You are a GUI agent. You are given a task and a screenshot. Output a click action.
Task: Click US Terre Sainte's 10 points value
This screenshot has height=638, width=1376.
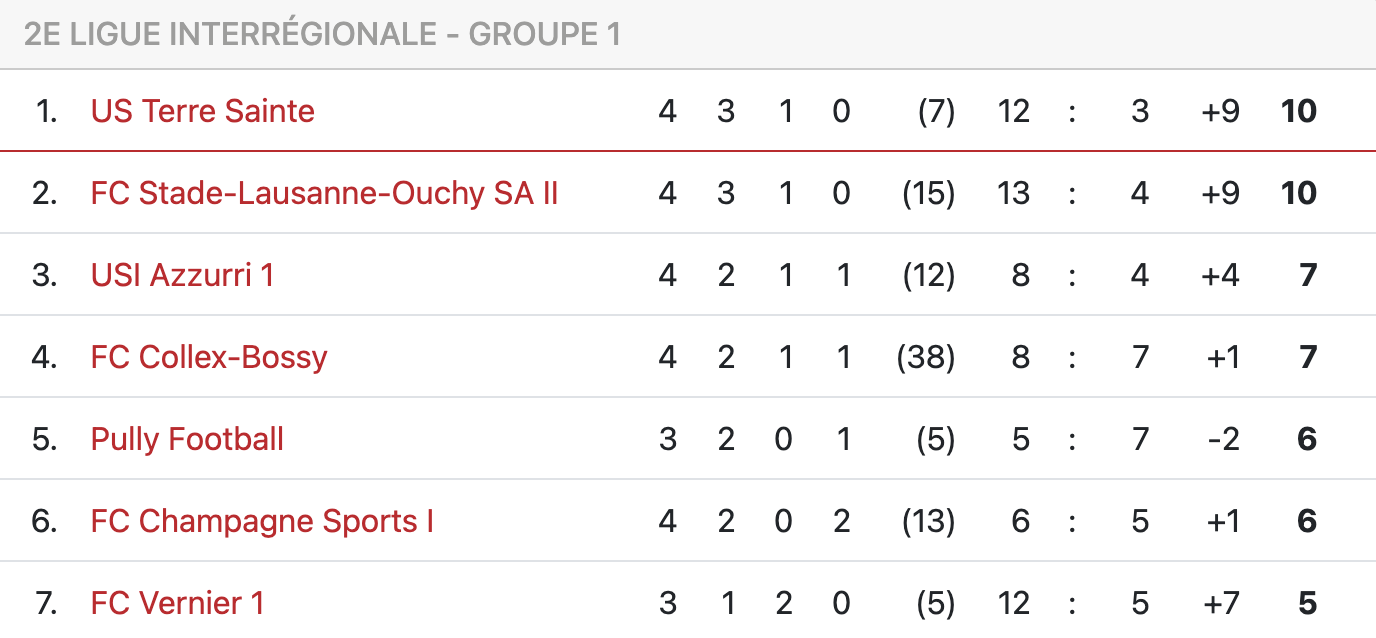[x=1299, y=111]
